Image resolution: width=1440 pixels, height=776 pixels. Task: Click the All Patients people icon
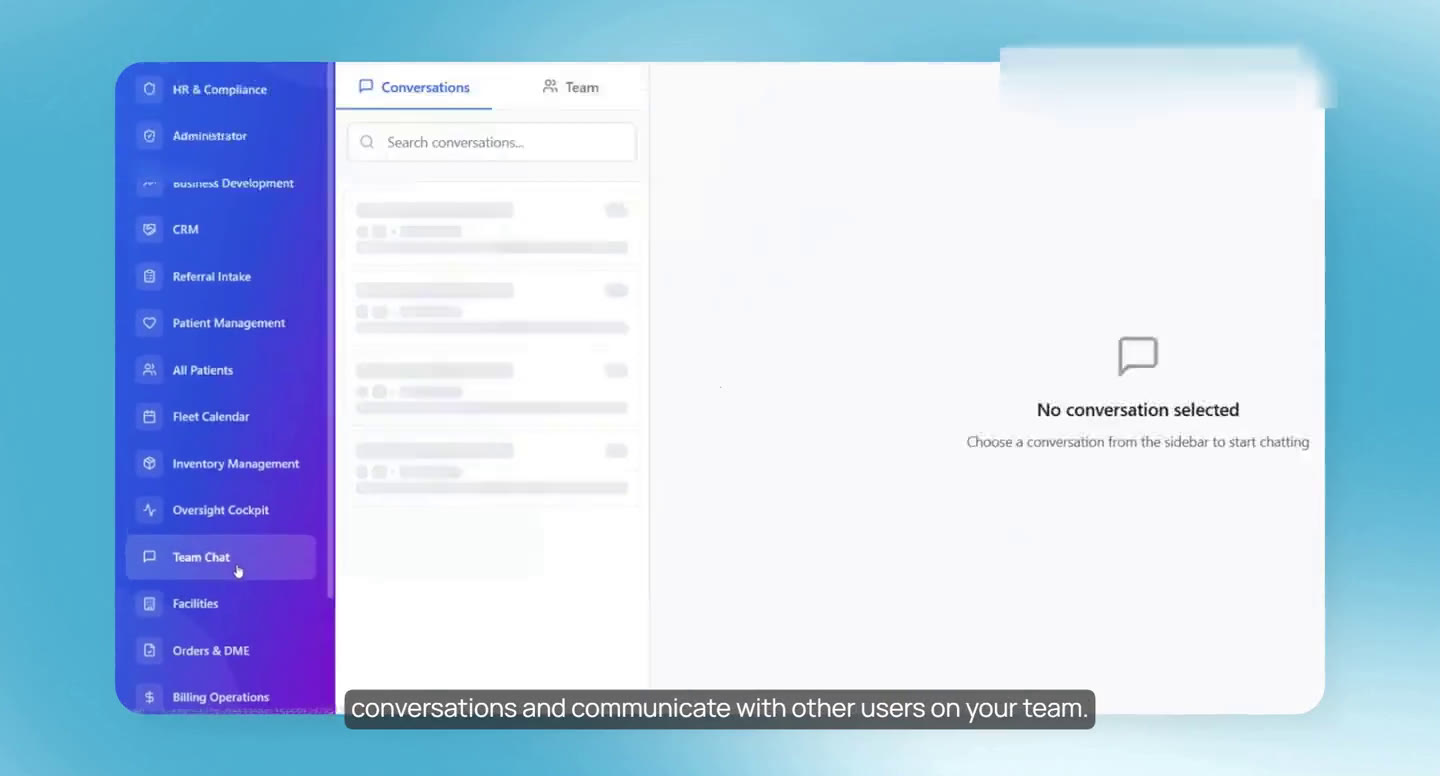click(150, 370)
